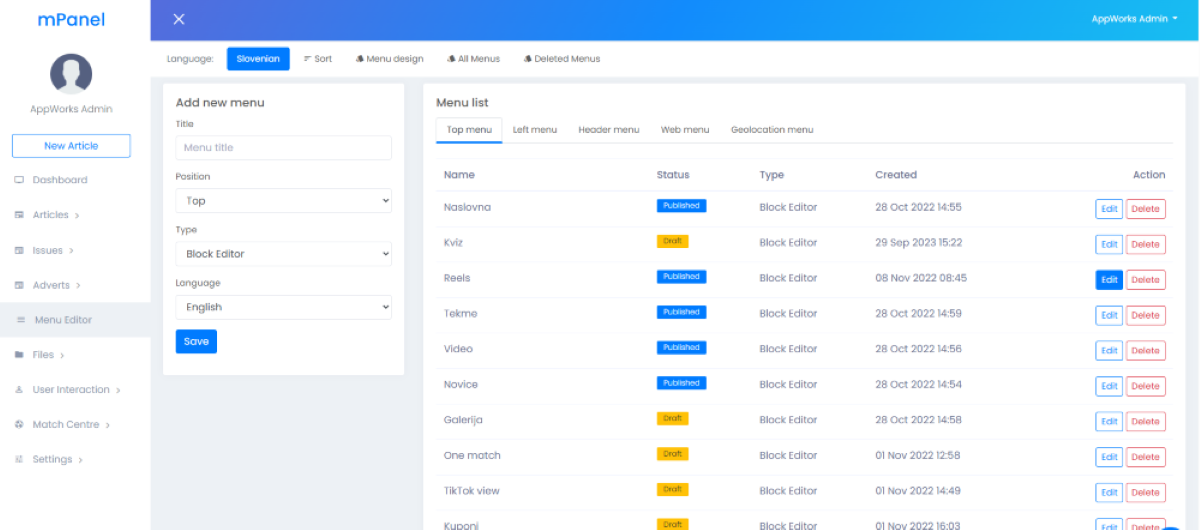Switch to the Geolocation menu tab
The image size is (1200, 530).
click(x=771, y=130)
